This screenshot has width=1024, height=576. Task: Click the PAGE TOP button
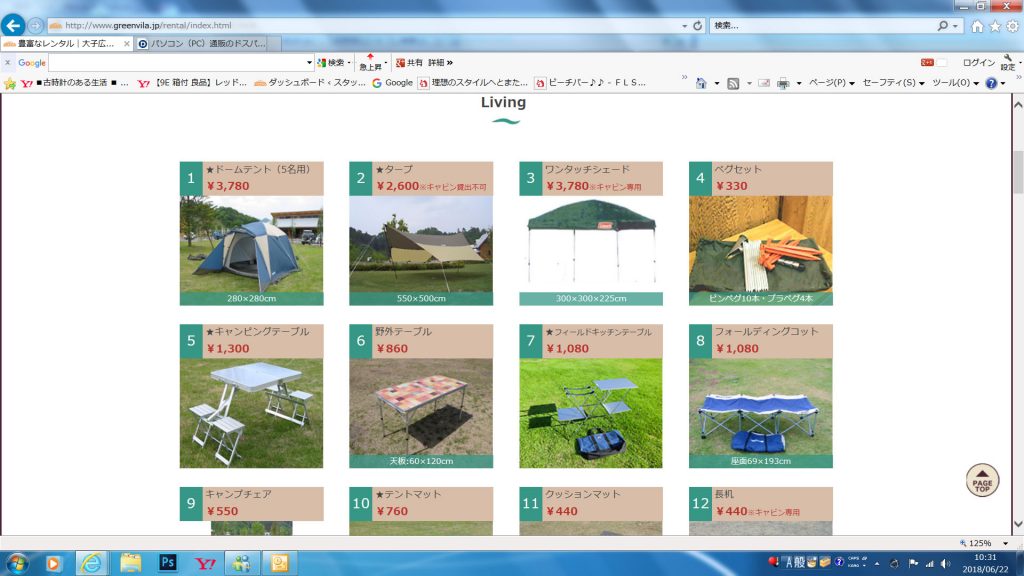[x=982, y=481]
